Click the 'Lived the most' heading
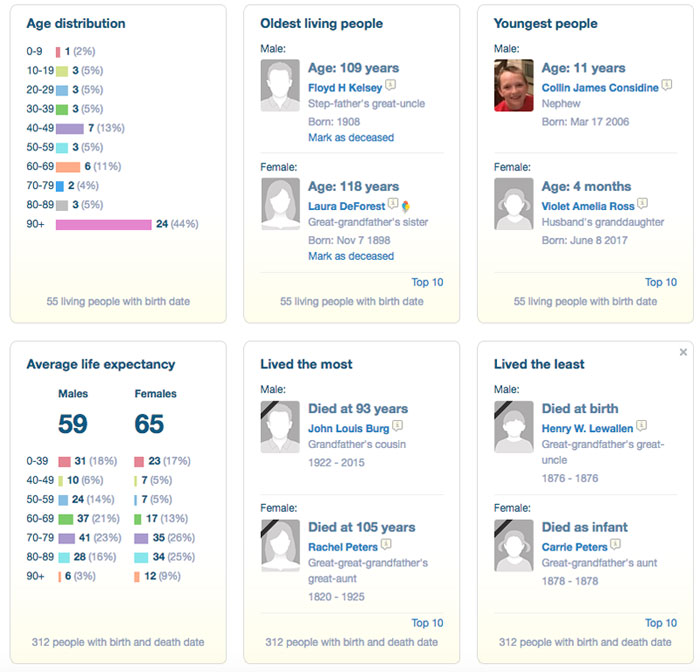Screen dimensions: 700x672 pyautogui.click(x=306, y=364)
